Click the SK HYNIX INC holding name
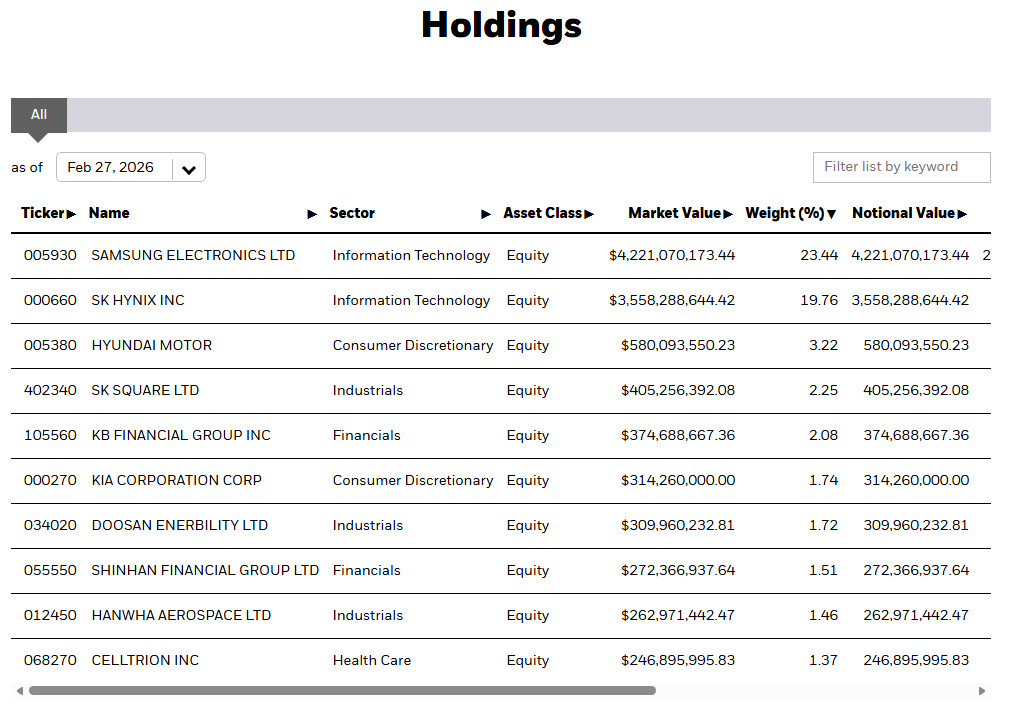The width and height of the screenshot is (1014, 706). coord(138,300)
